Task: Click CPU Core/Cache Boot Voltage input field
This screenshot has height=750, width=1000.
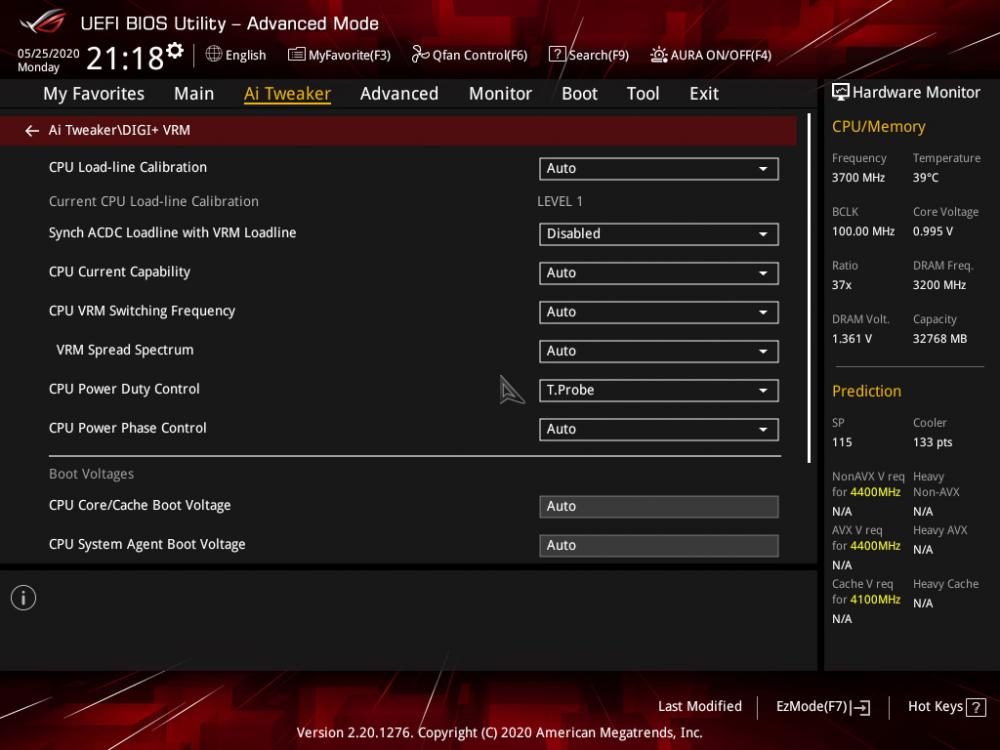Action: pyautogui.click(x=659, y=506)
